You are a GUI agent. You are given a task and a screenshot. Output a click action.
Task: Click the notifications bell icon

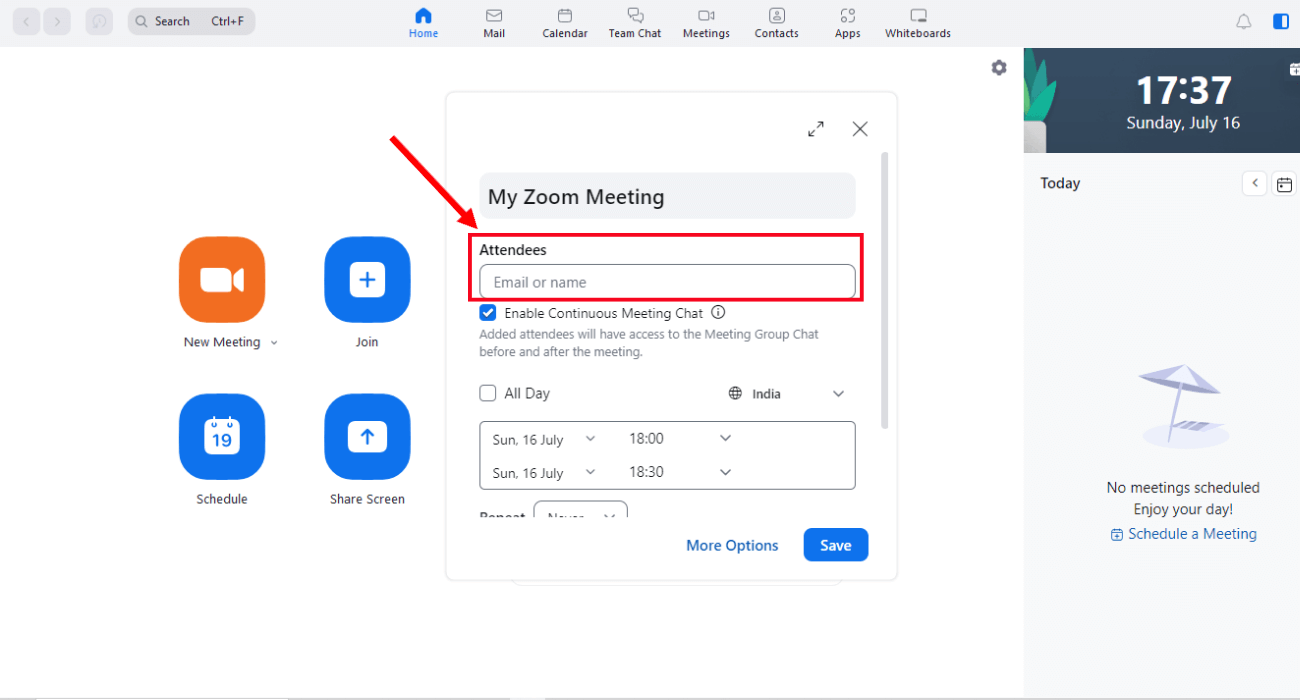1244,21
